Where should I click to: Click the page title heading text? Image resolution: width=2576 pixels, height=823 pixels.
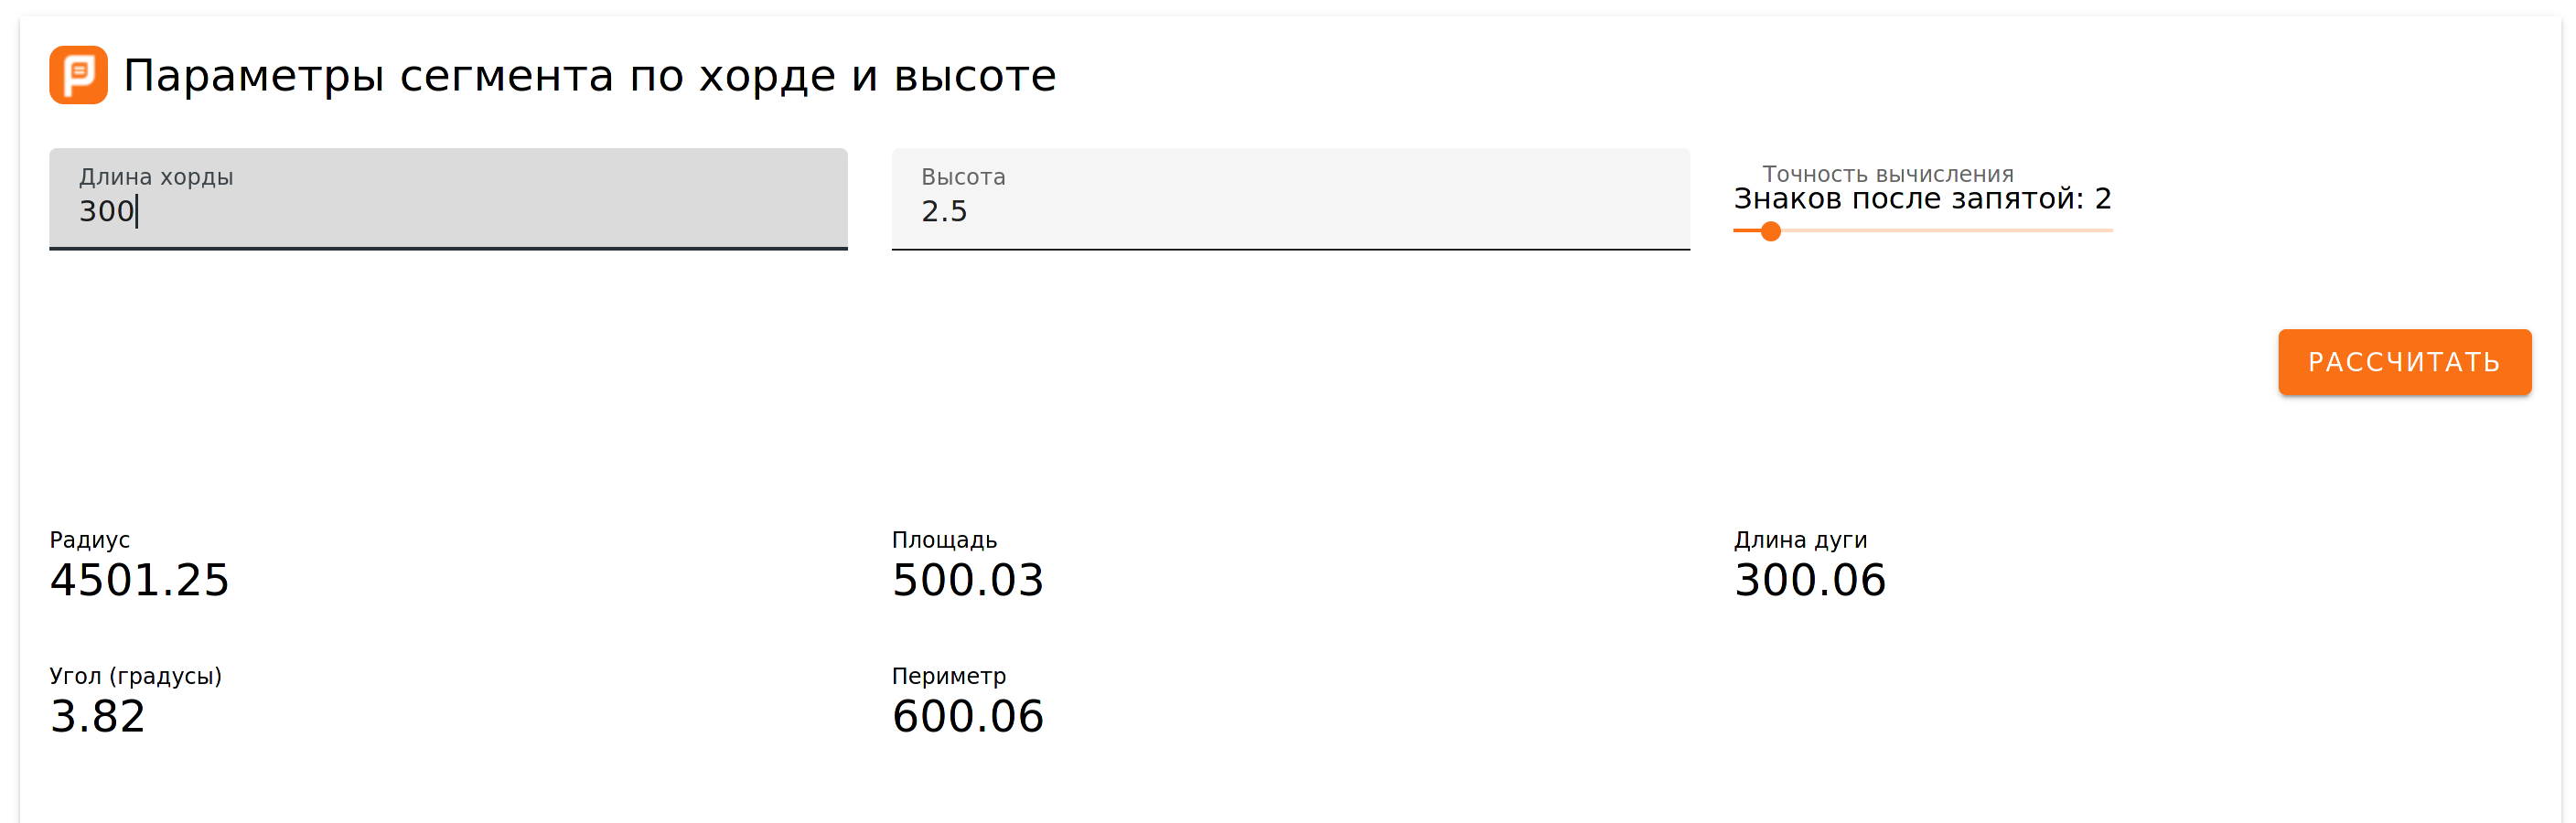pos(589,76)
